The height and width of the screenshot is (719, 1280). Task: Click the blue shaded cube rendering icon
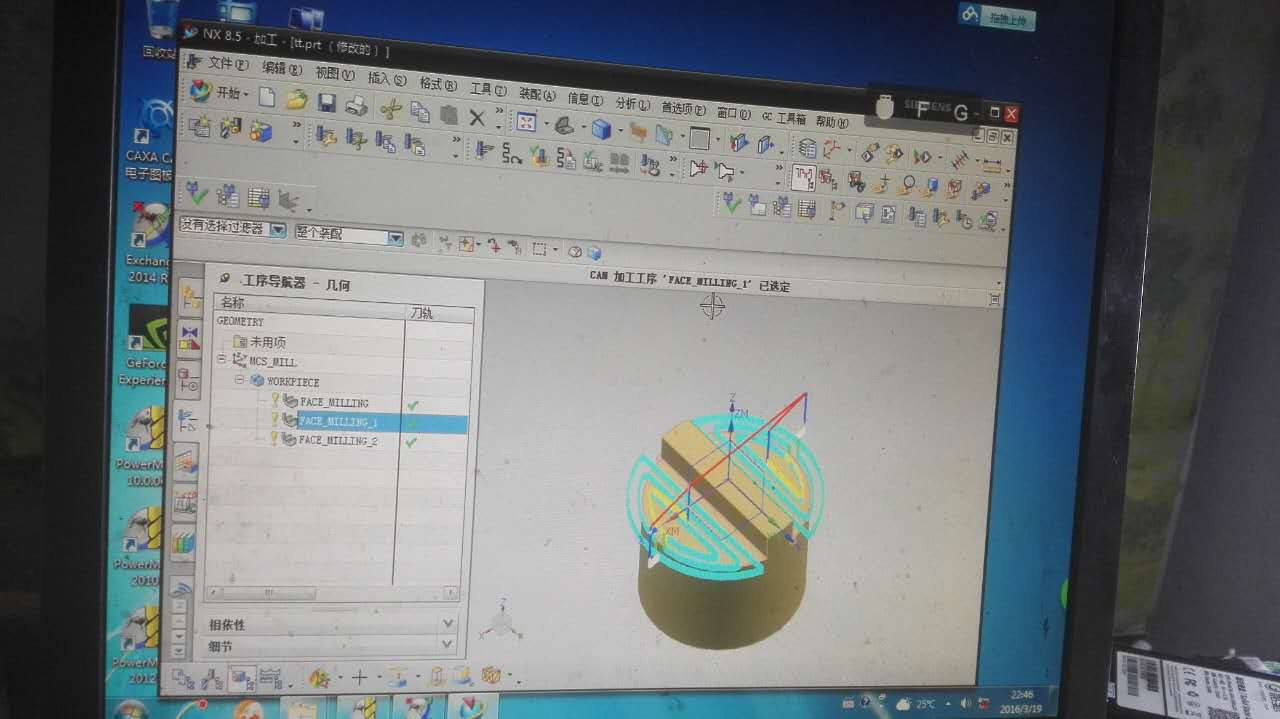(601, 129)
